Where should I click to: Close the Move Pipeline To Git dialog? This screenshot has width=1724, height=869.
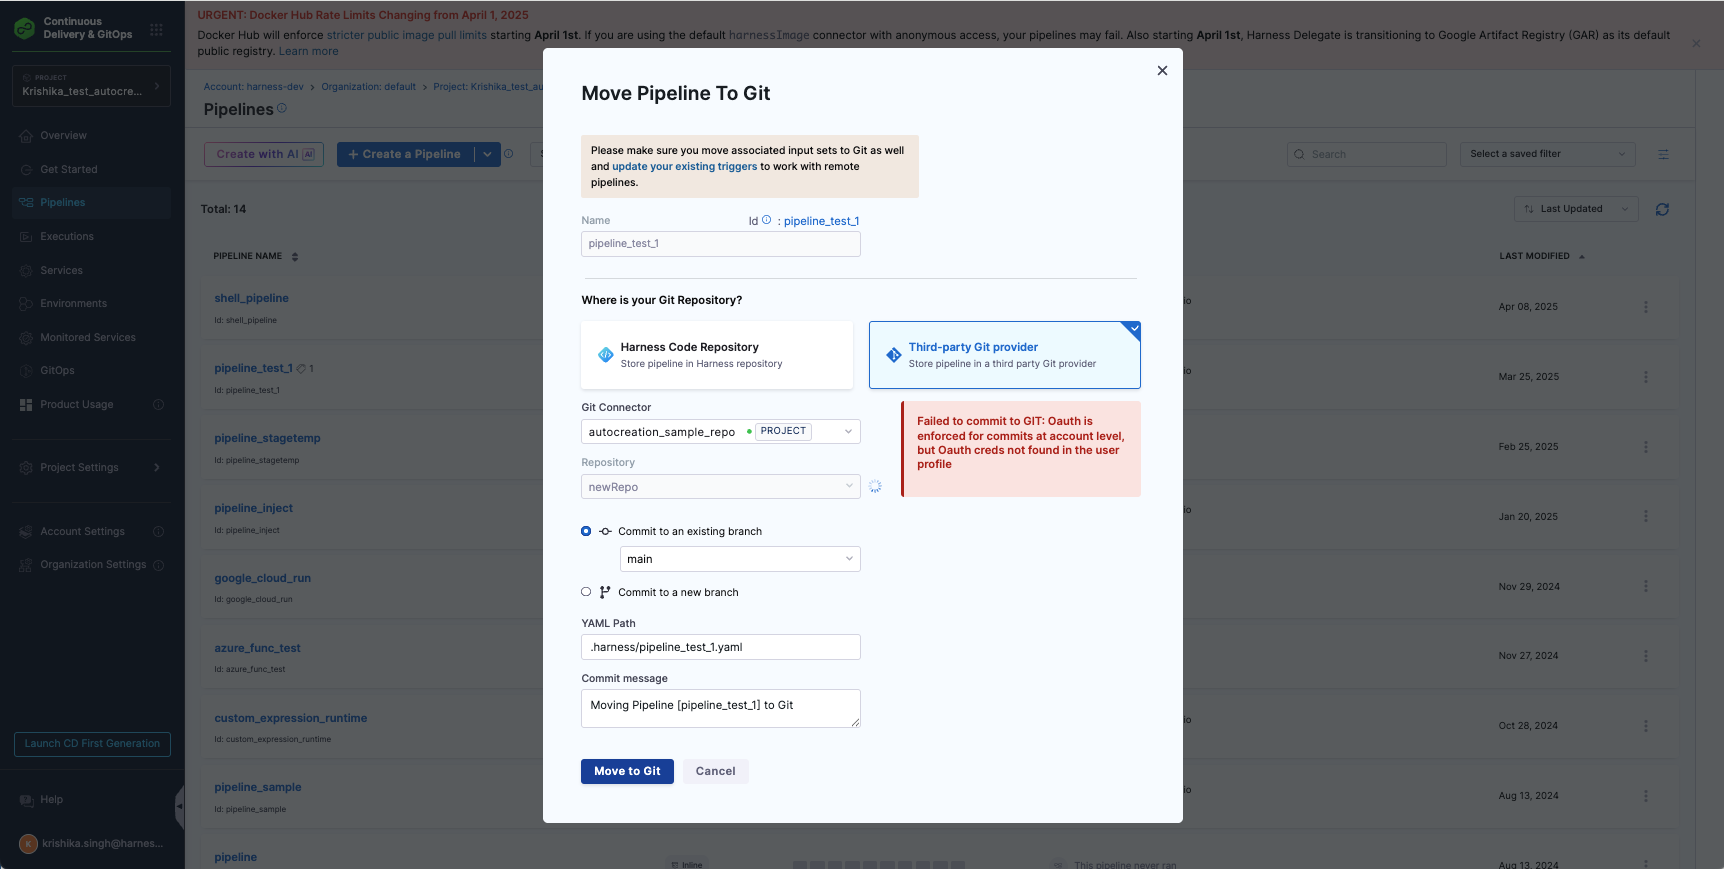1162,71
